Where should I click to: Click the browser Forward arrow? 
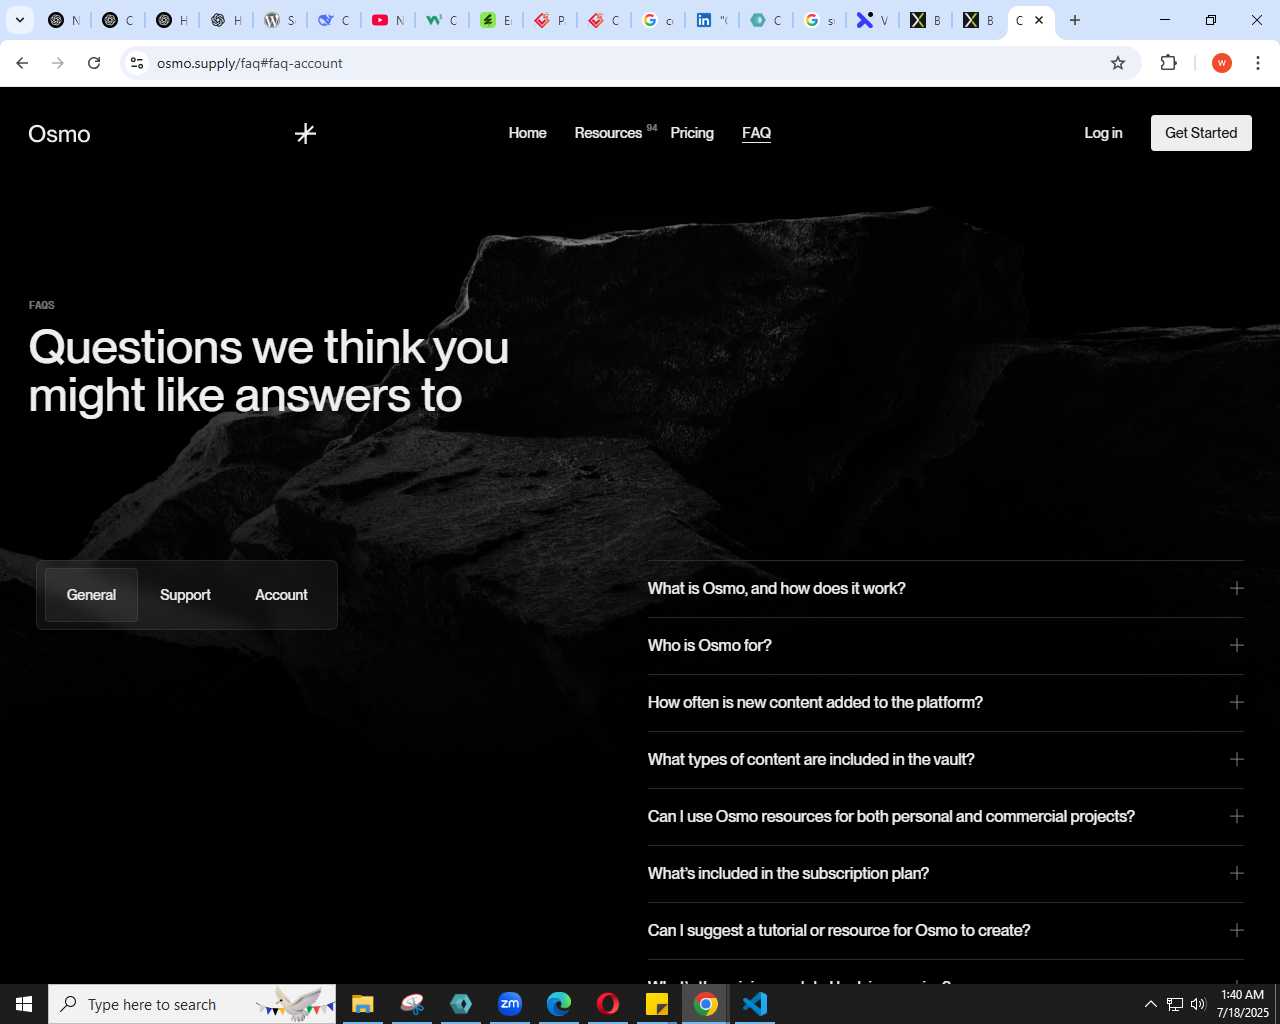point(58,63)
